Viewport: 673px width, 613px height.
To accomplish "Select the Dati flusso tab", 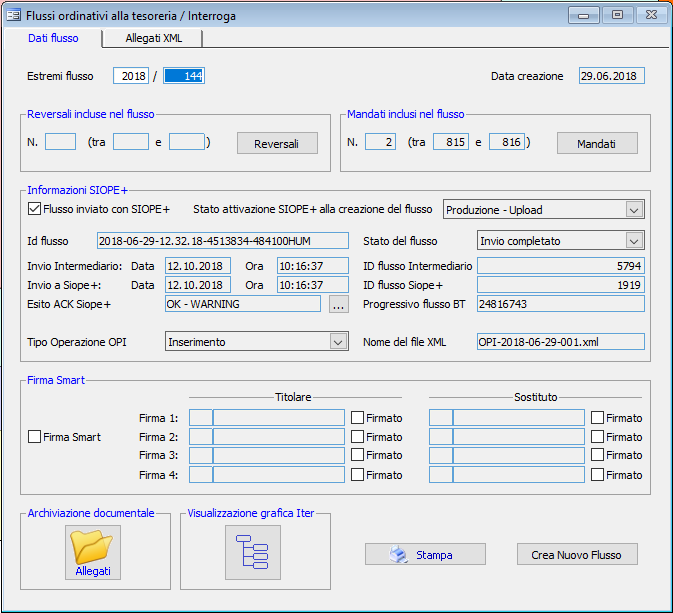I will click(53, 38).
